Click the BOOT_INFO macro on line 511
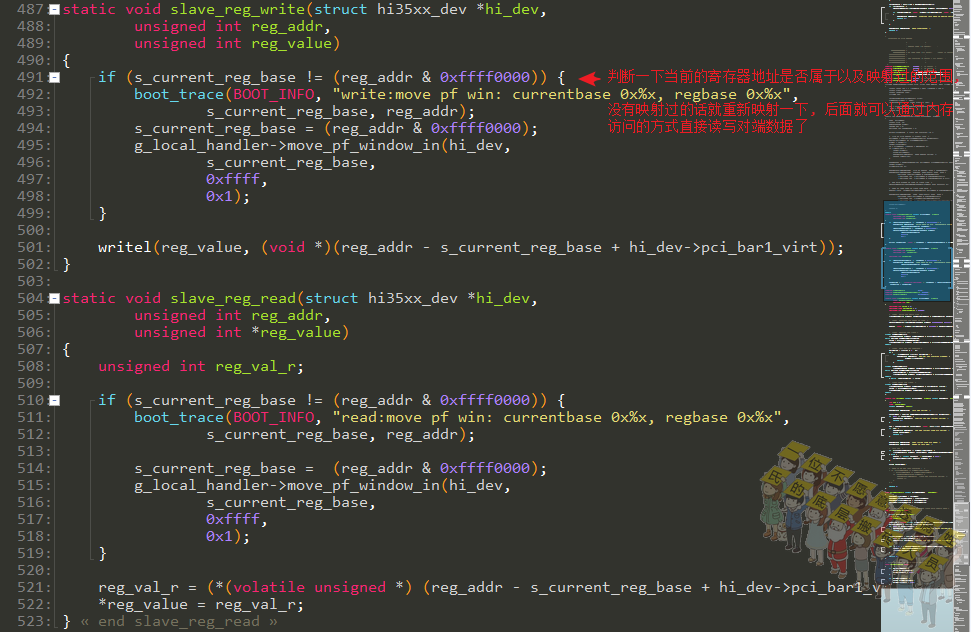This screenshot has width=971, height=632. tap(274, 418)
